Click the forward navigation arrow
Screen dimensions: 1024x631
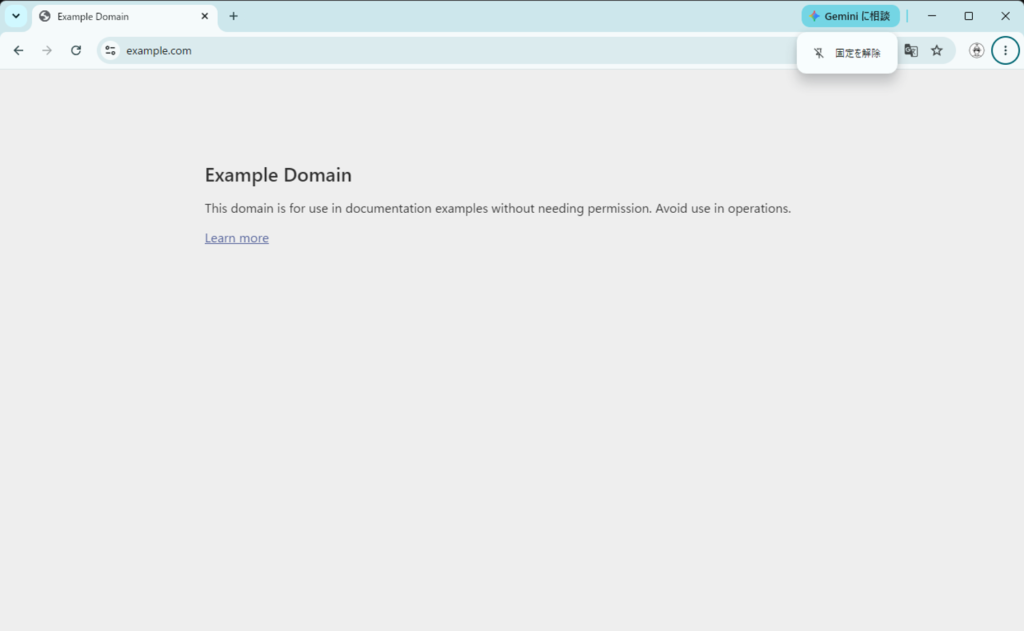click(47, 50)
